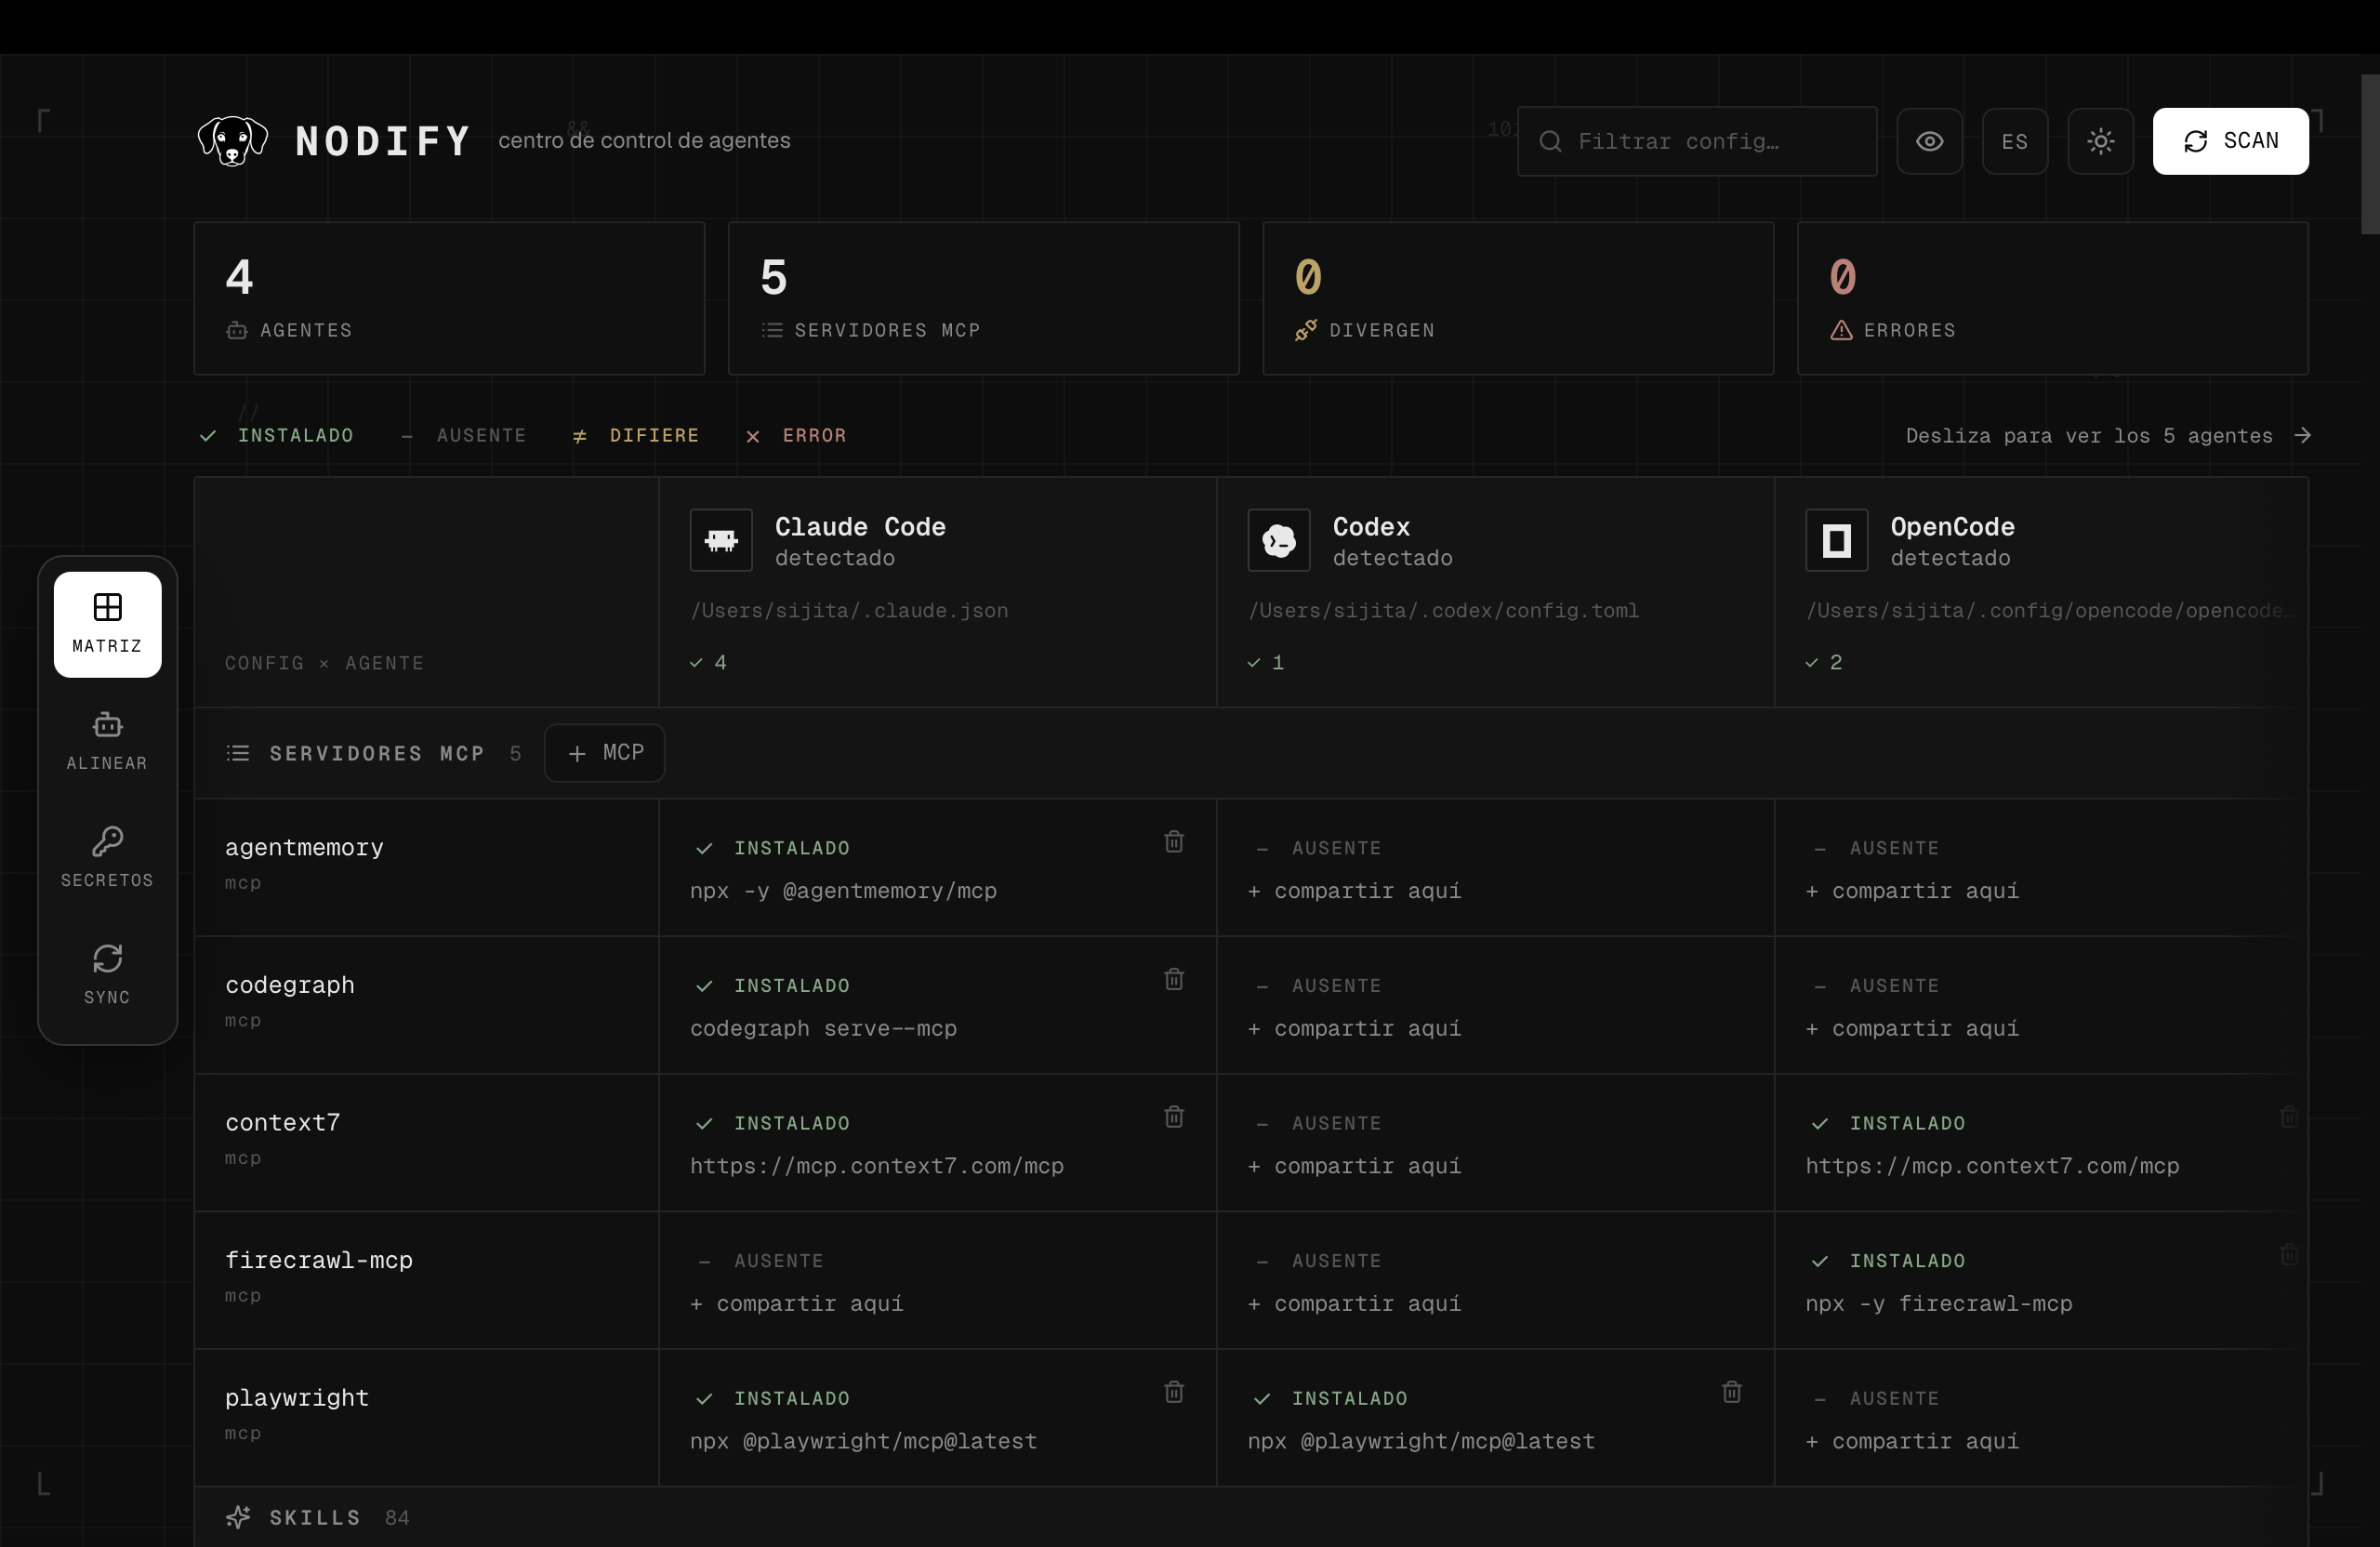Share firecrawl-mcp to Claude Code
Image resolution: width=2380 pixels, height=1547 pixels.
(797, 1304)
